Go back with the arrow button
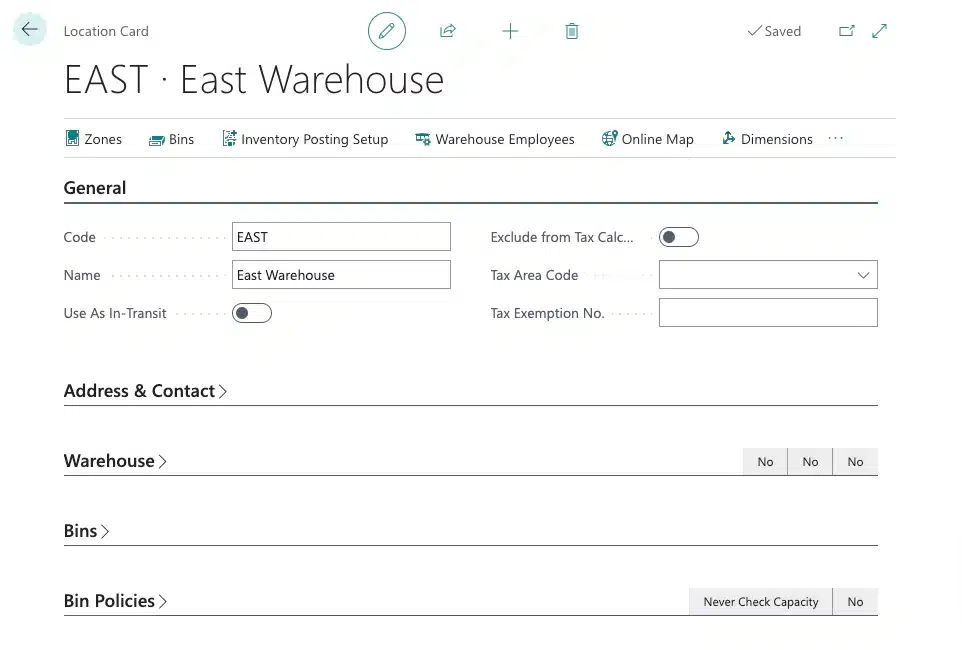This screenshot has height=650, width=962. [x=29, y=29]
